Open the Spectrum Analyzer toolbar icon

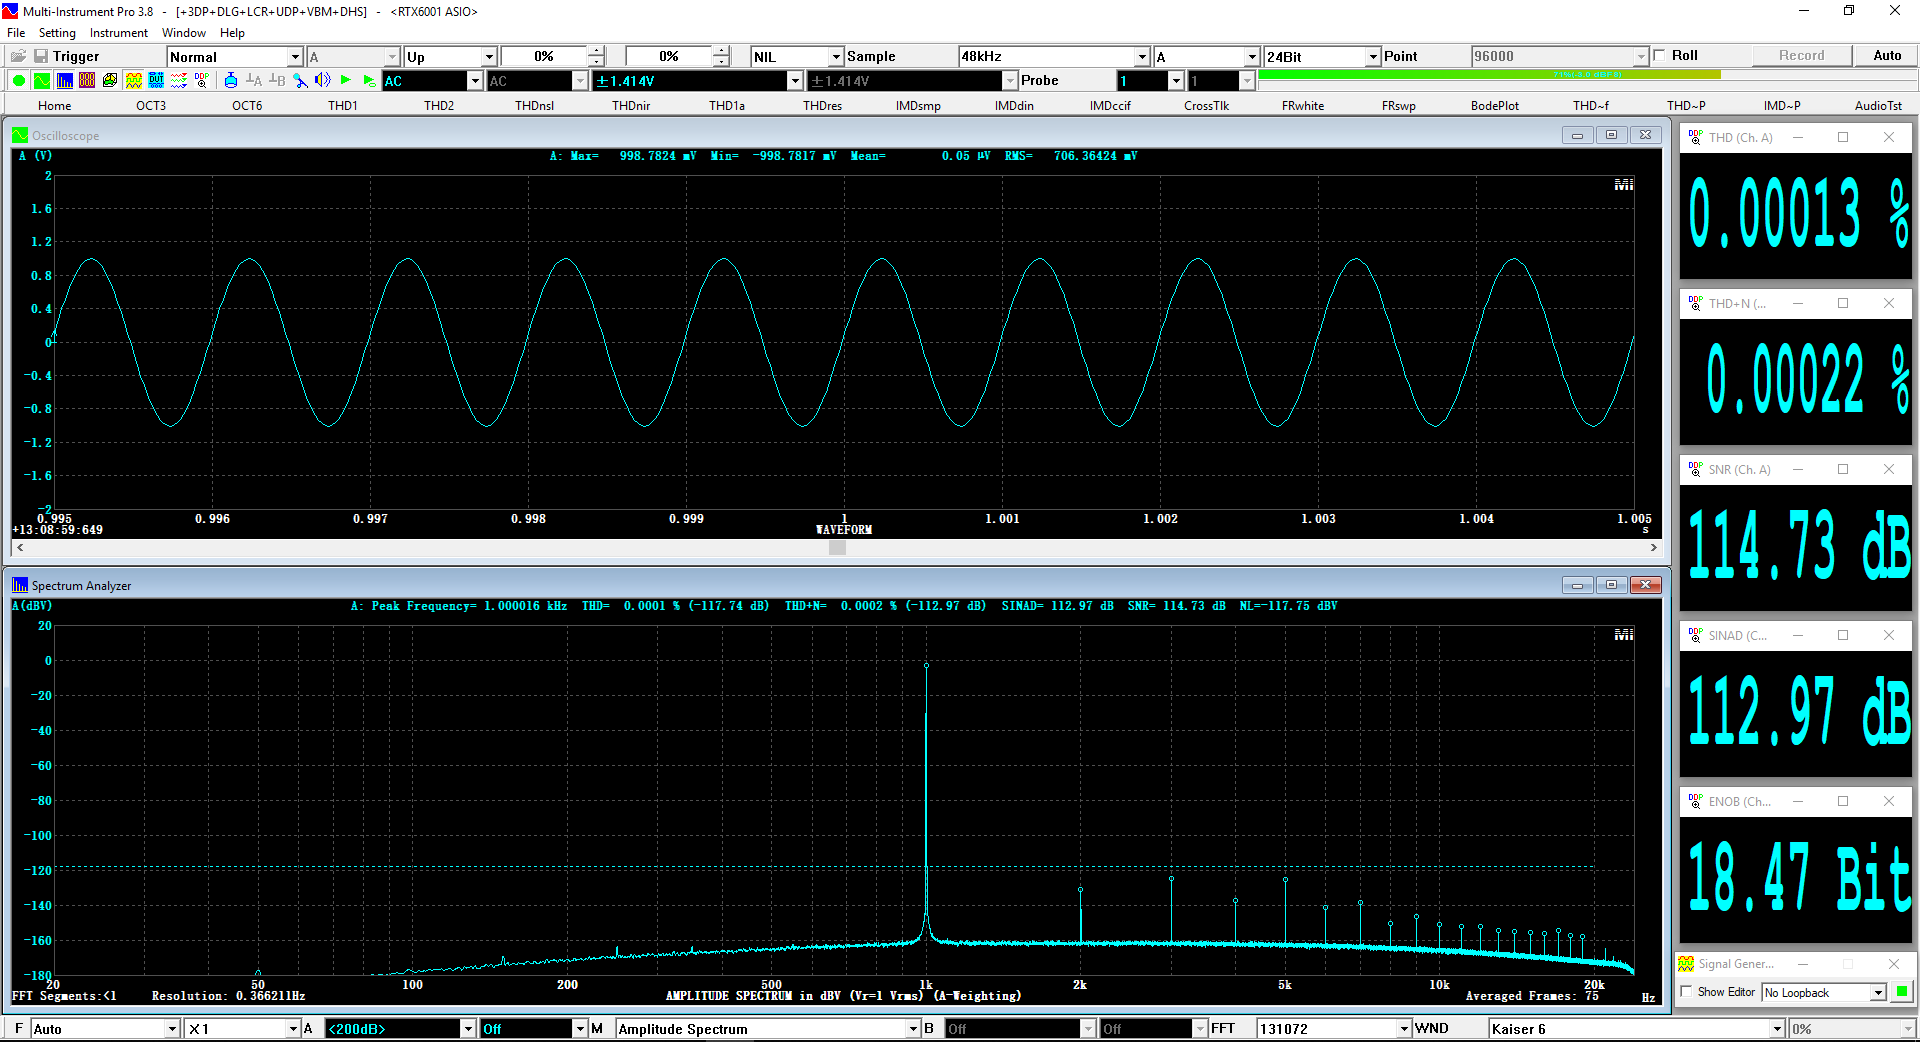[65, 81]
